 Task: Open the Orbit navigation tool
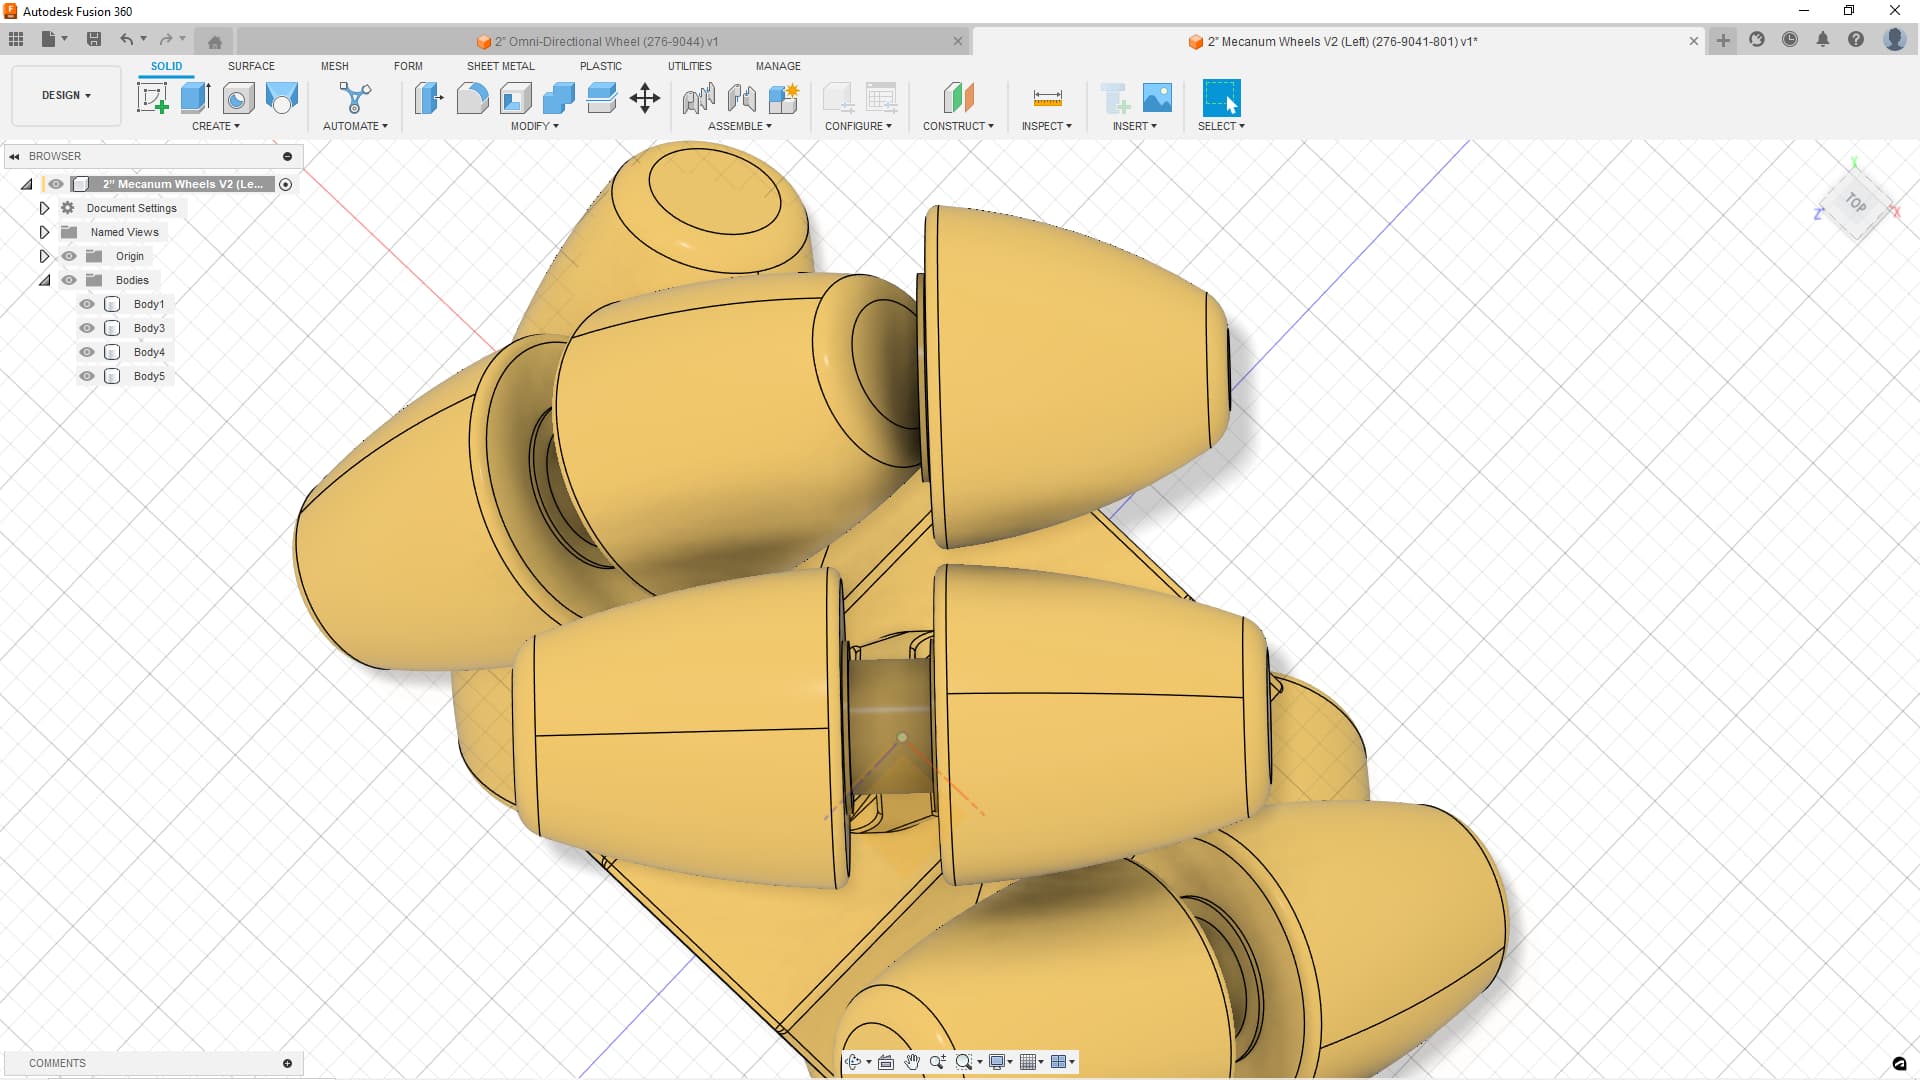(853, 1062)
